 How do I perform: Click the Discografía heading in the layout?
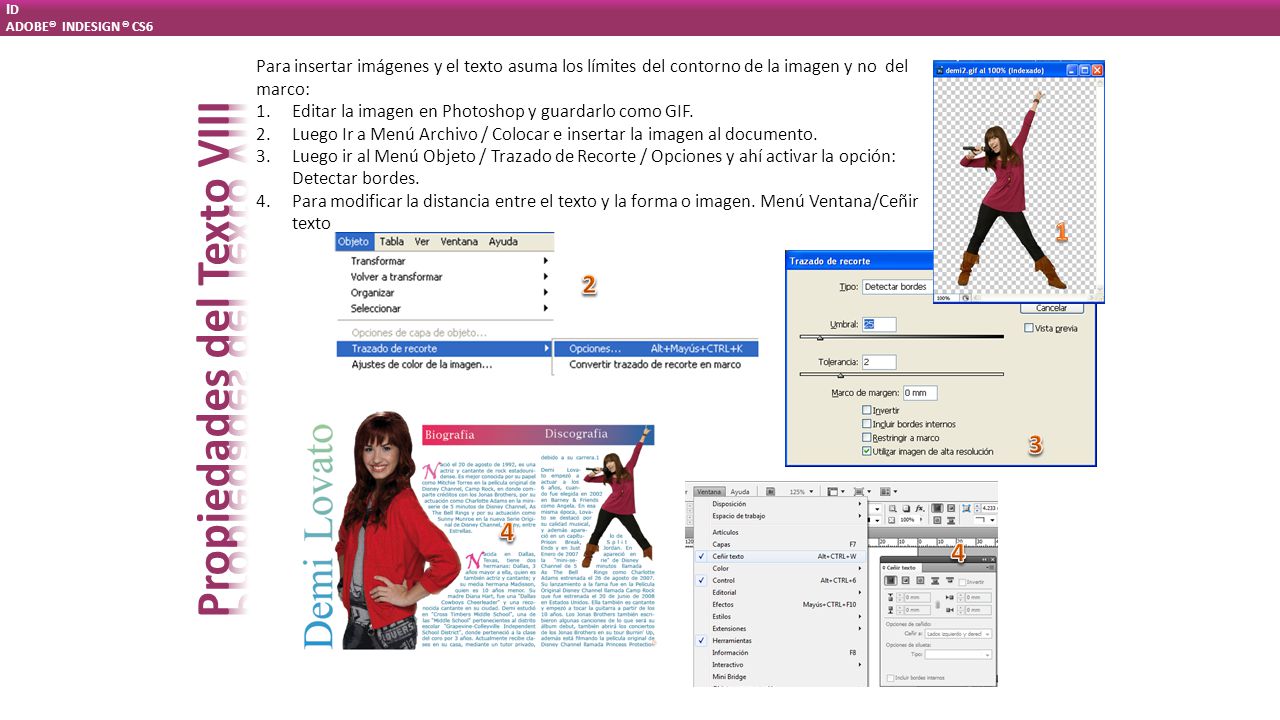[576, 434]
